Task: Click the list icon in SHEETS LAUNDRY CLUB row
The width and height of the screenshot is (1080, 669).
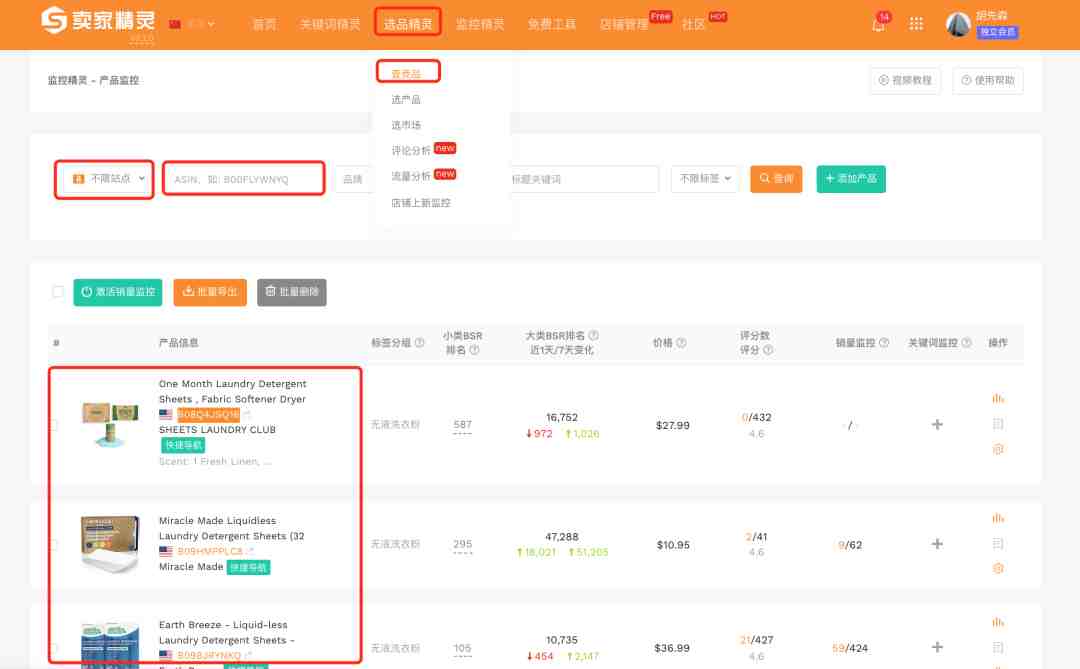Action: pyautogui.click(x=998, y=424)
